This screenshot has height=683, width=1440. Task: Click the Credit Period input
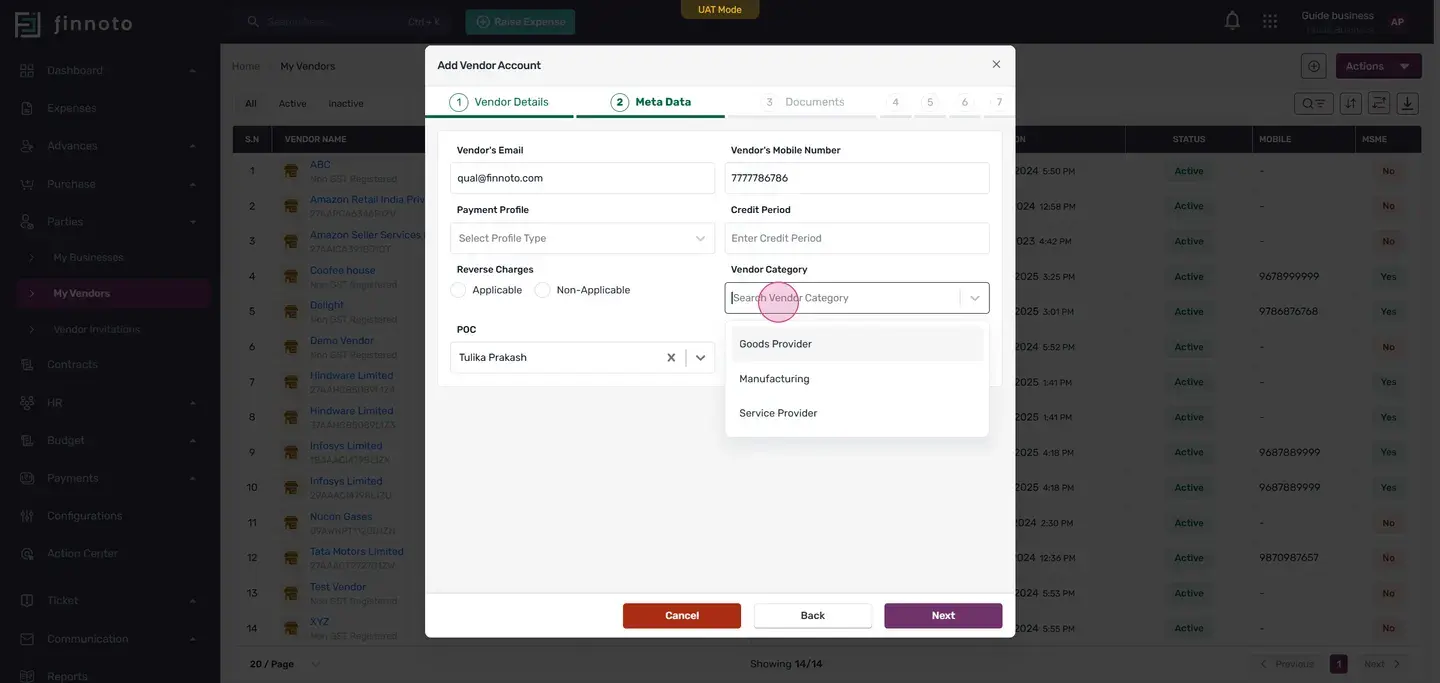tap(857, 238)
